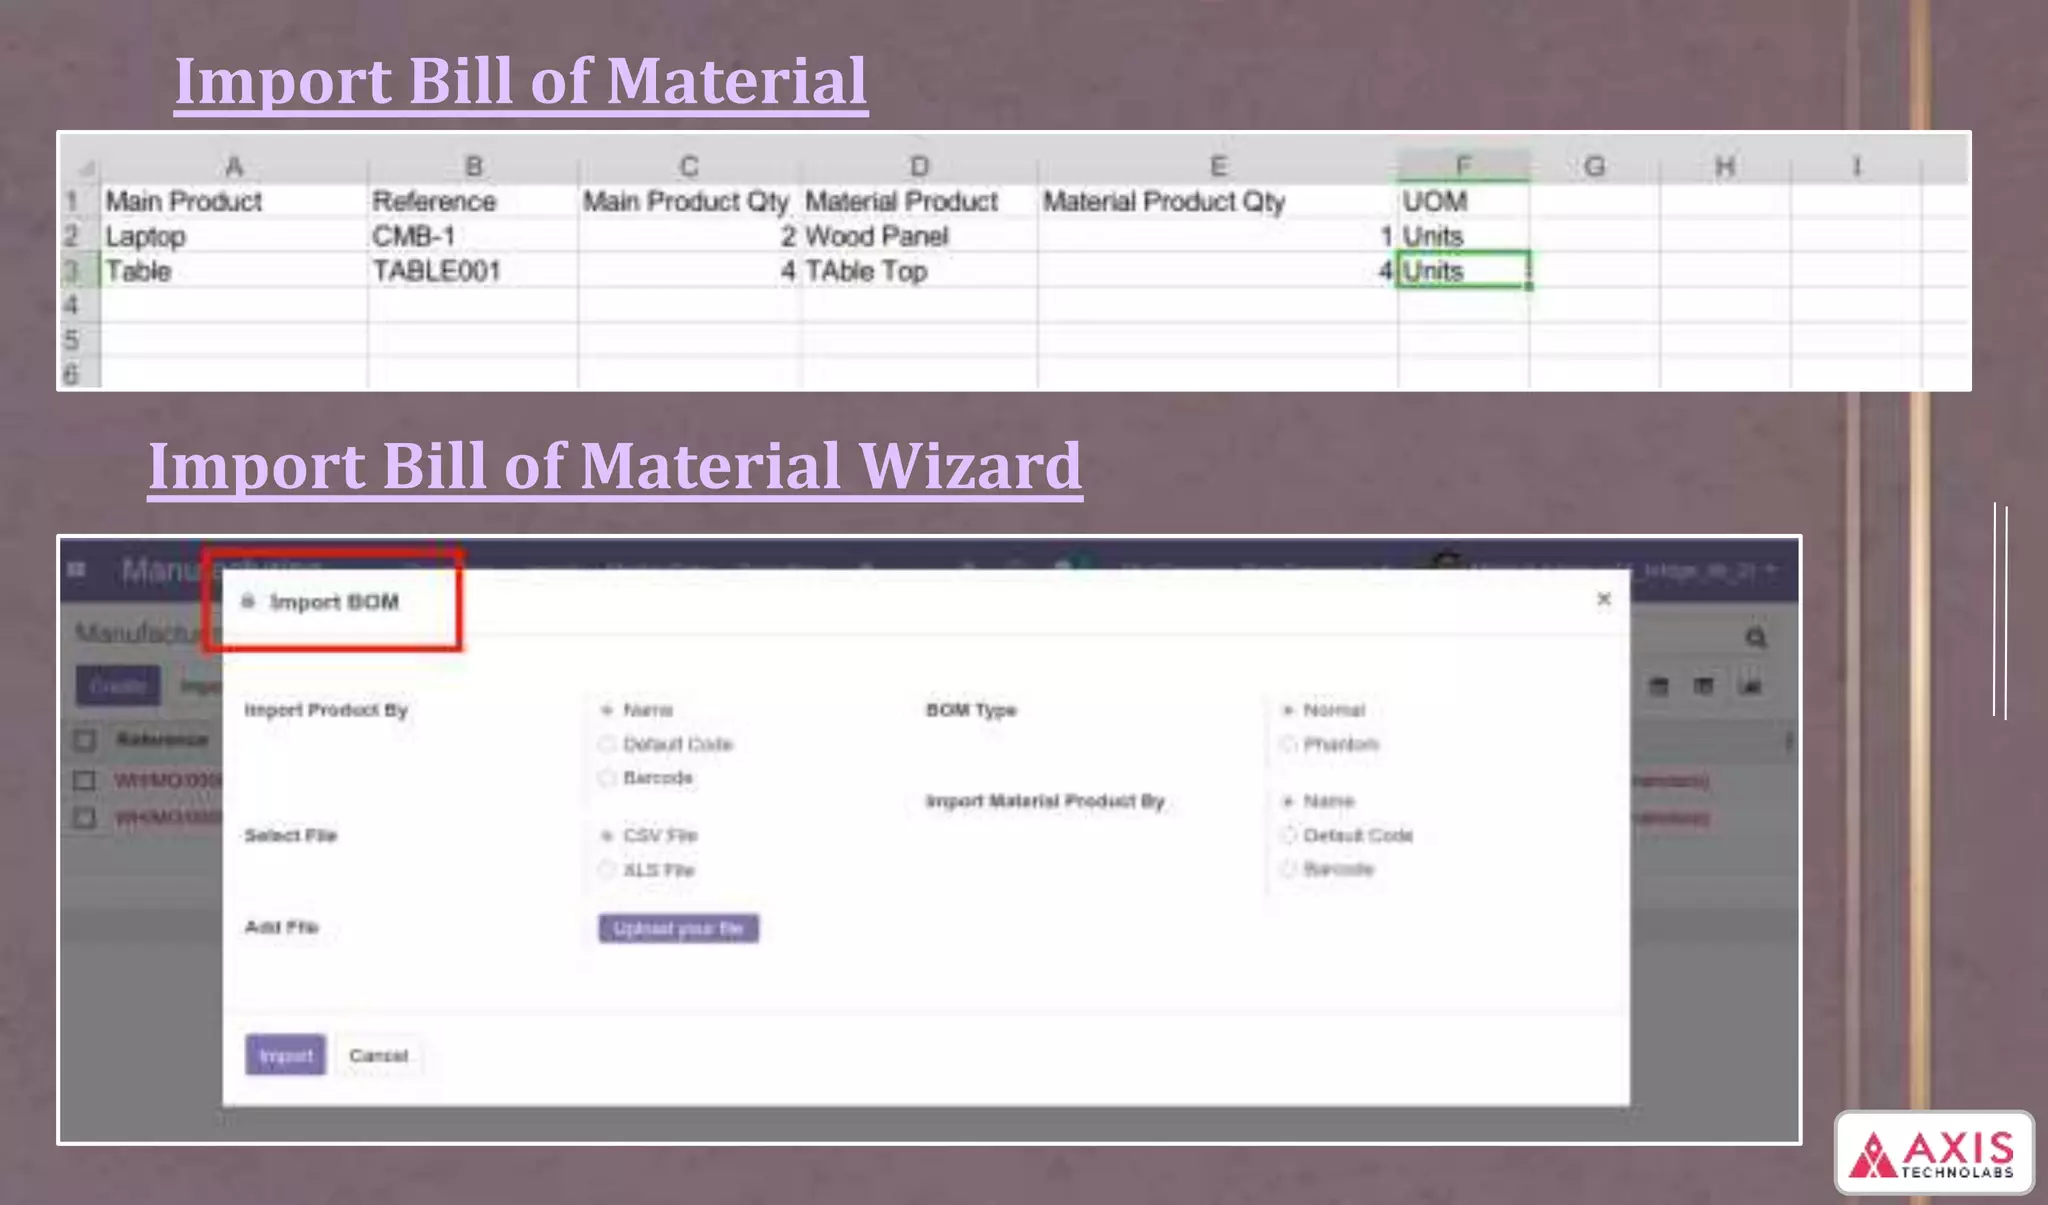The height and width of the screenshot is (1205, 2048).
Task: Click the 'Material Product Qty' cell
Action: click(1218, 201)
